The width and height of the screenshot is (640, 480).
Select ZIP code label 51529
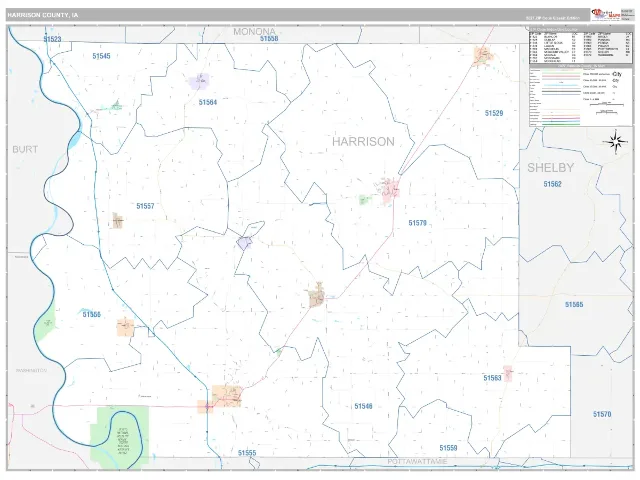tap(494, 113)
